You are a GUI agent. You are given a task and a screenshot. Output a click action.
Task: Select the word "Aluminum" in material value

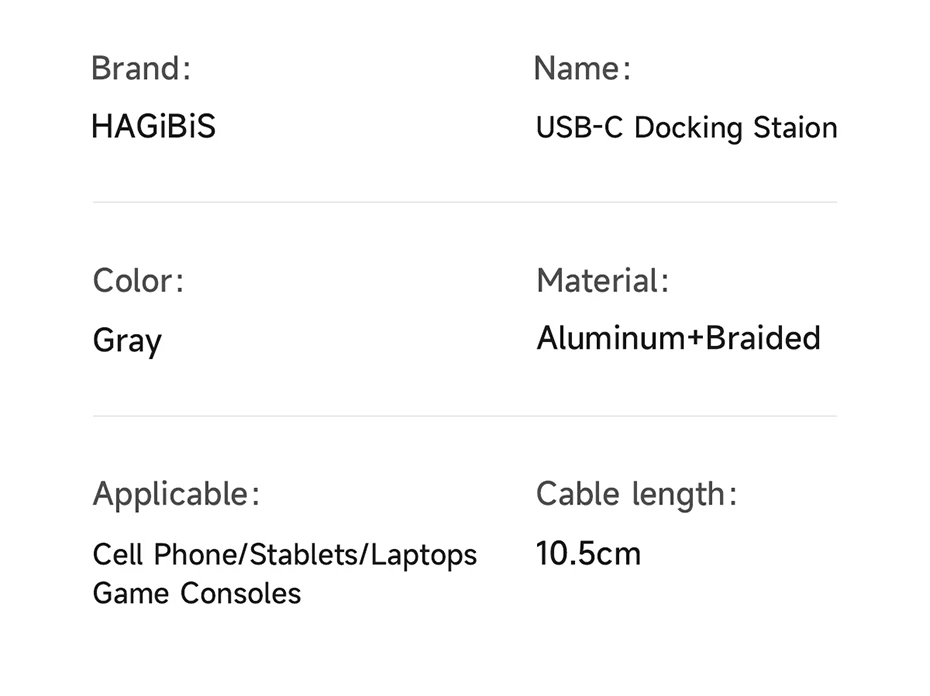click(x=610, y=339)
